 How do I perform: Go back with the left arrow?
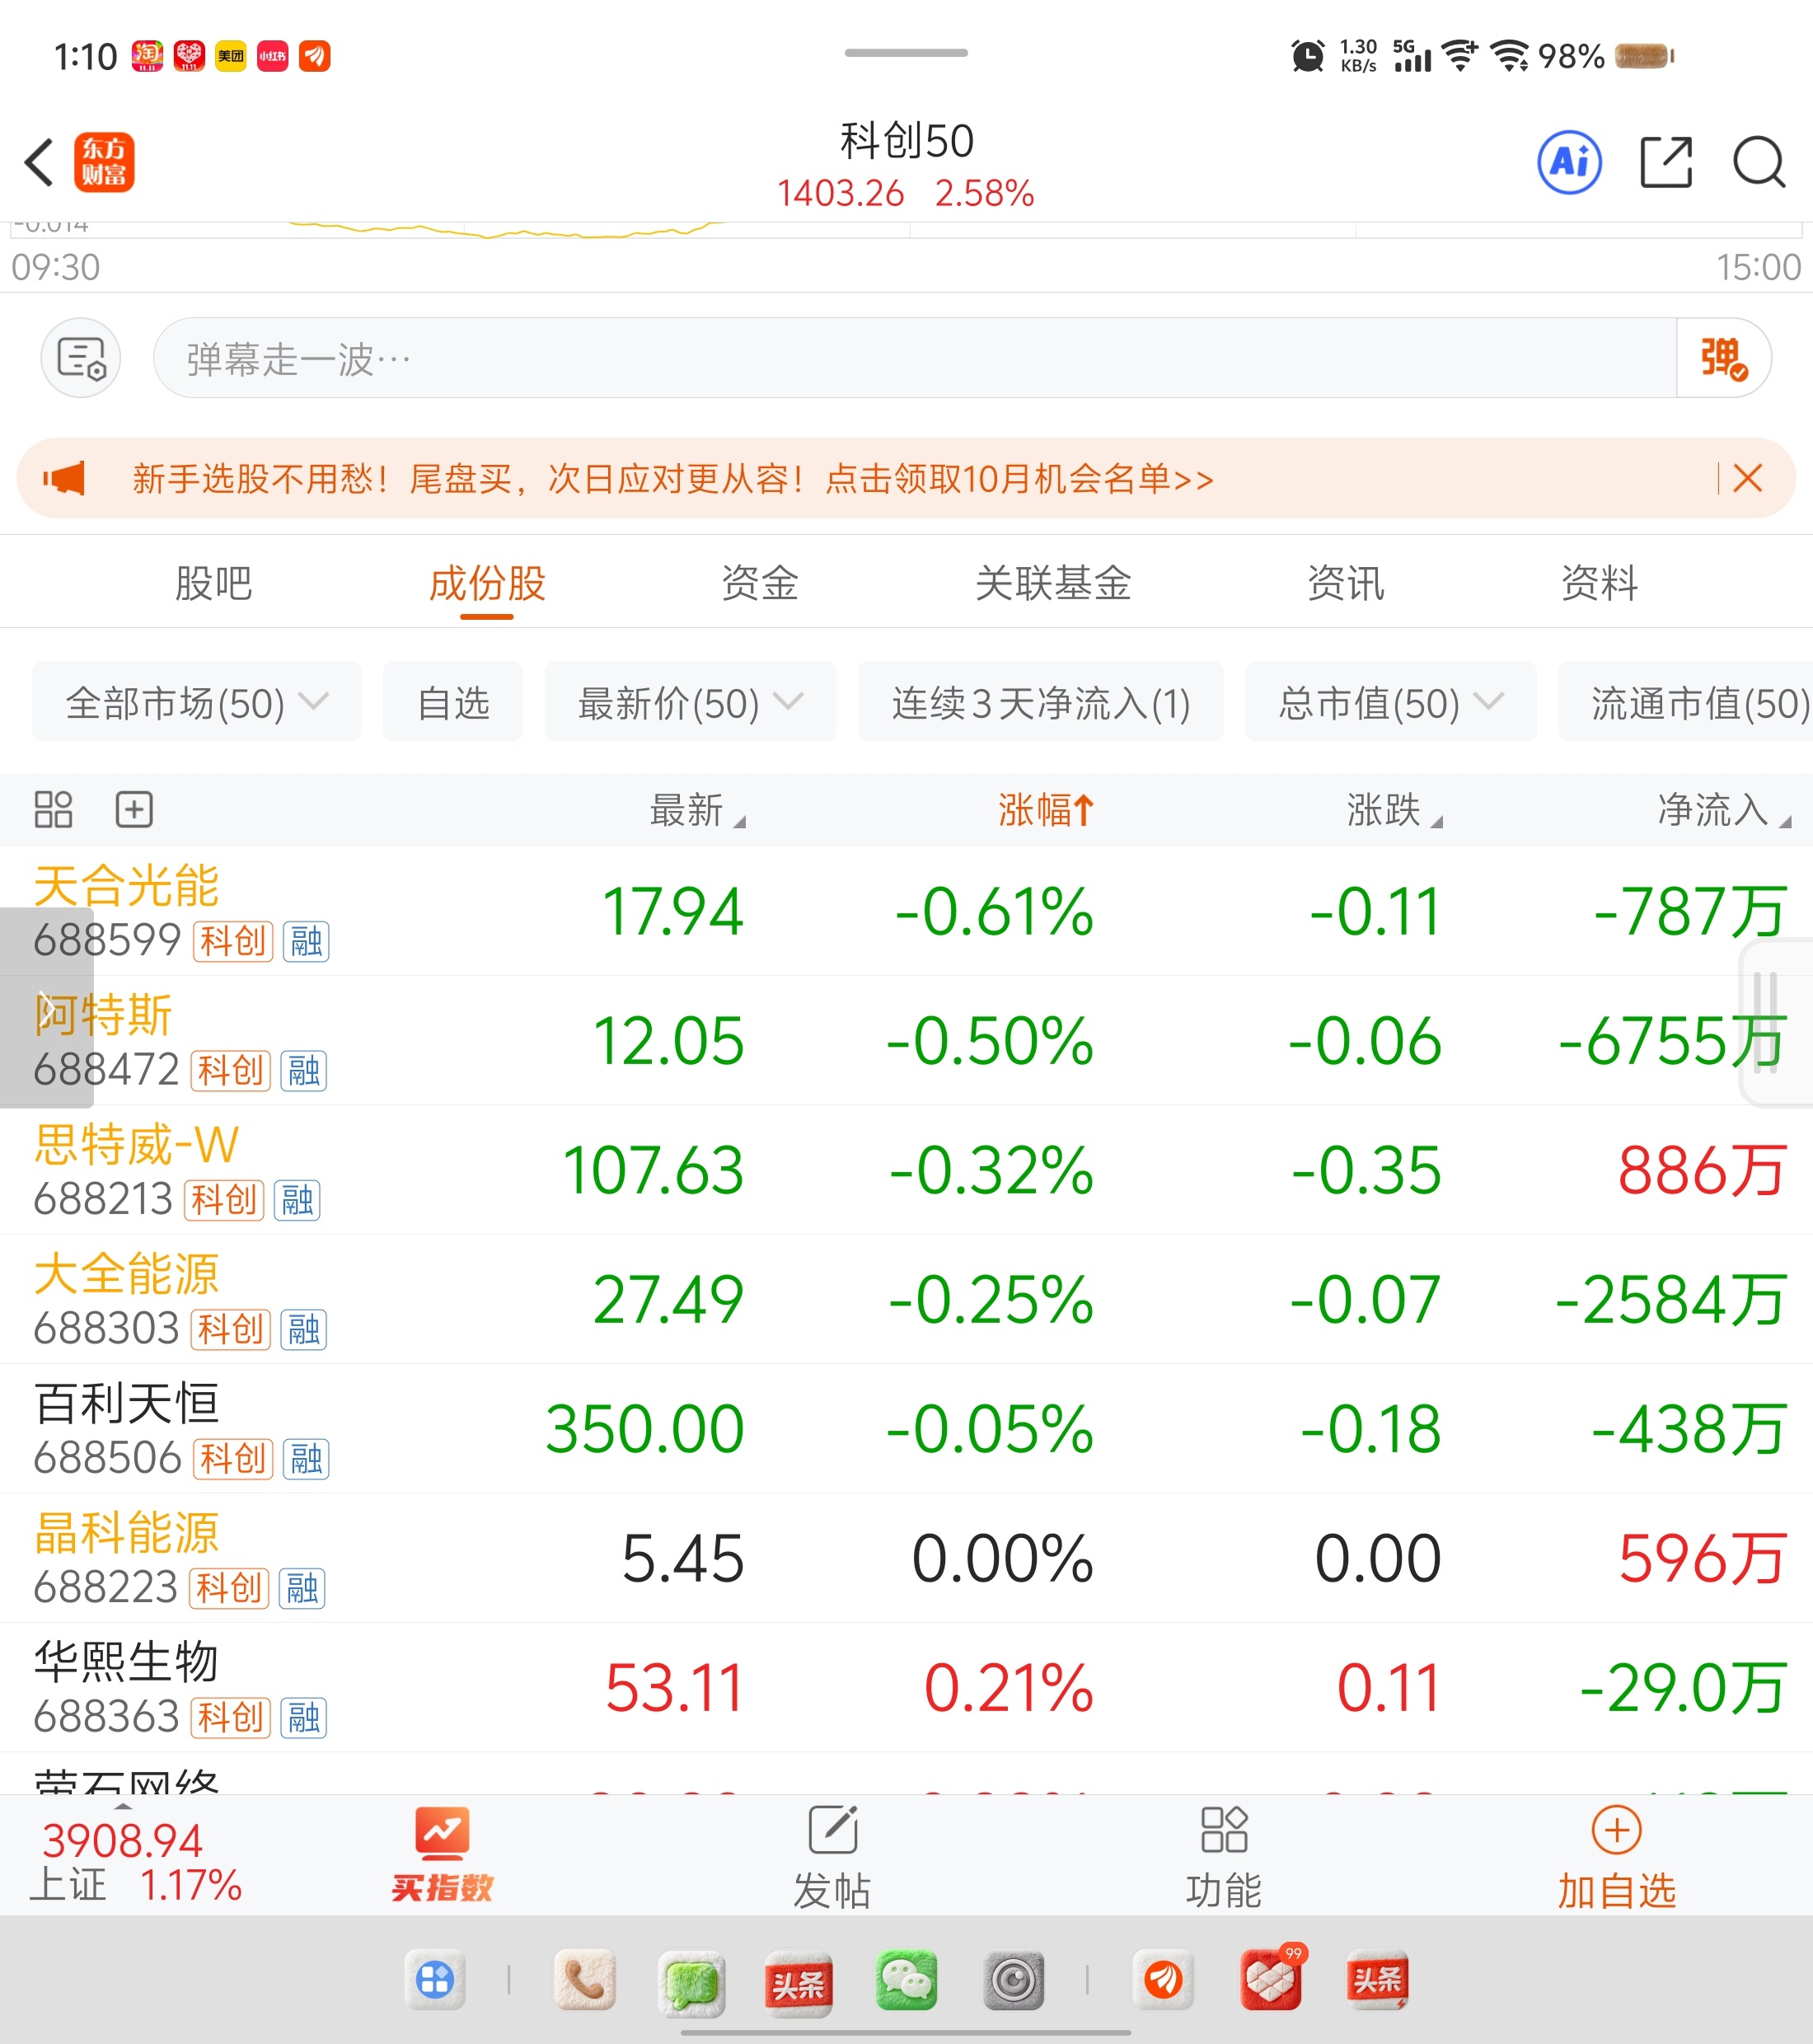pyautogui.click(x=39, y=162)
